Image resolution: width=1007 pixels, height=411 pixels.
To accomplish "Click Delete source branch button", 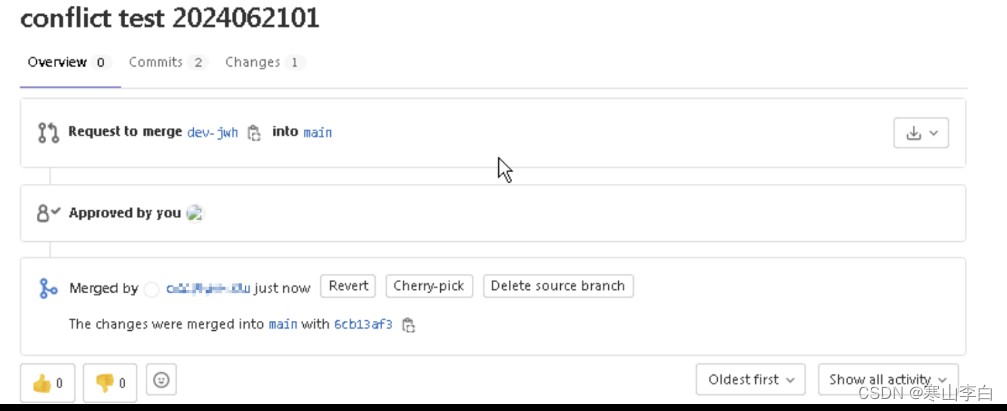I will click(x=558, y=286).
